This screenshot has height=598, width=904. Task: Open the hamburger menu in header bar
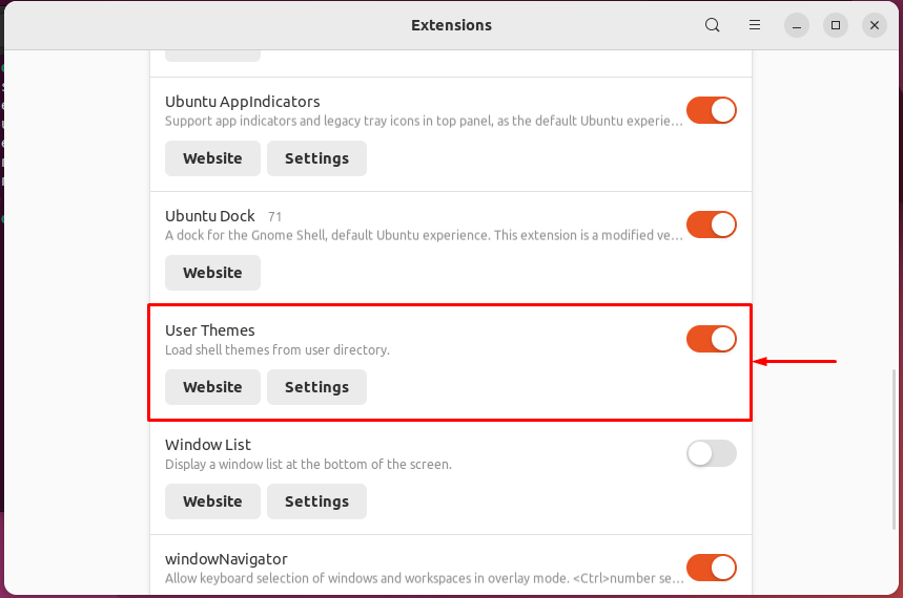point(755,25)
